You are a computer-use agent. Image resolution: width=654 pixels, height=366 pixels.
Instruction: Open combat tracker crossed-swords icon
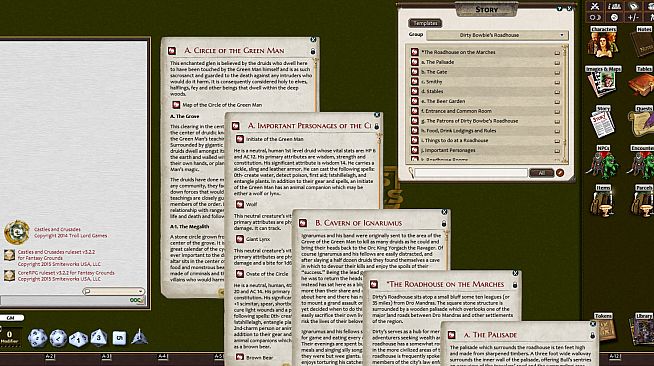coord(595,6)
